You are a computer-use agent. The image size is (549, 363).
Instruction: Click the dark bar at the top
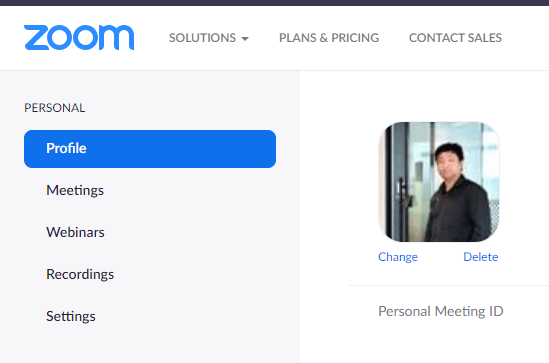(274, 3)
